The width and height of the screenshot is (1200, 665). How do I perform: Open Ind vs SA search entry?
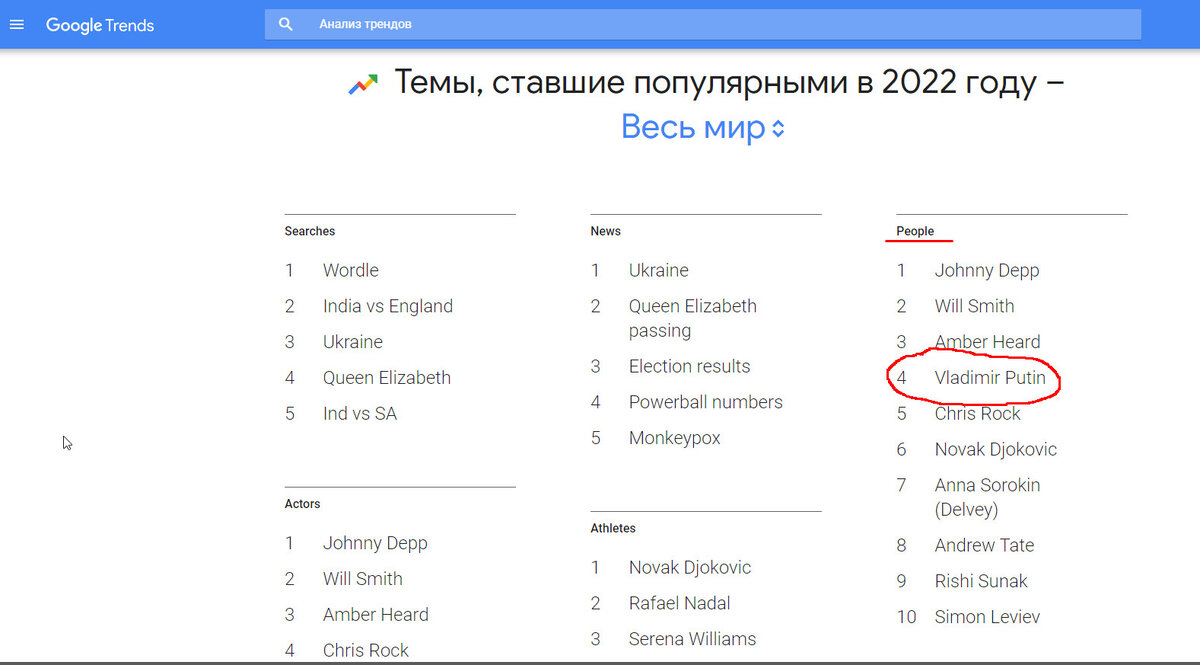click(360, 414)
